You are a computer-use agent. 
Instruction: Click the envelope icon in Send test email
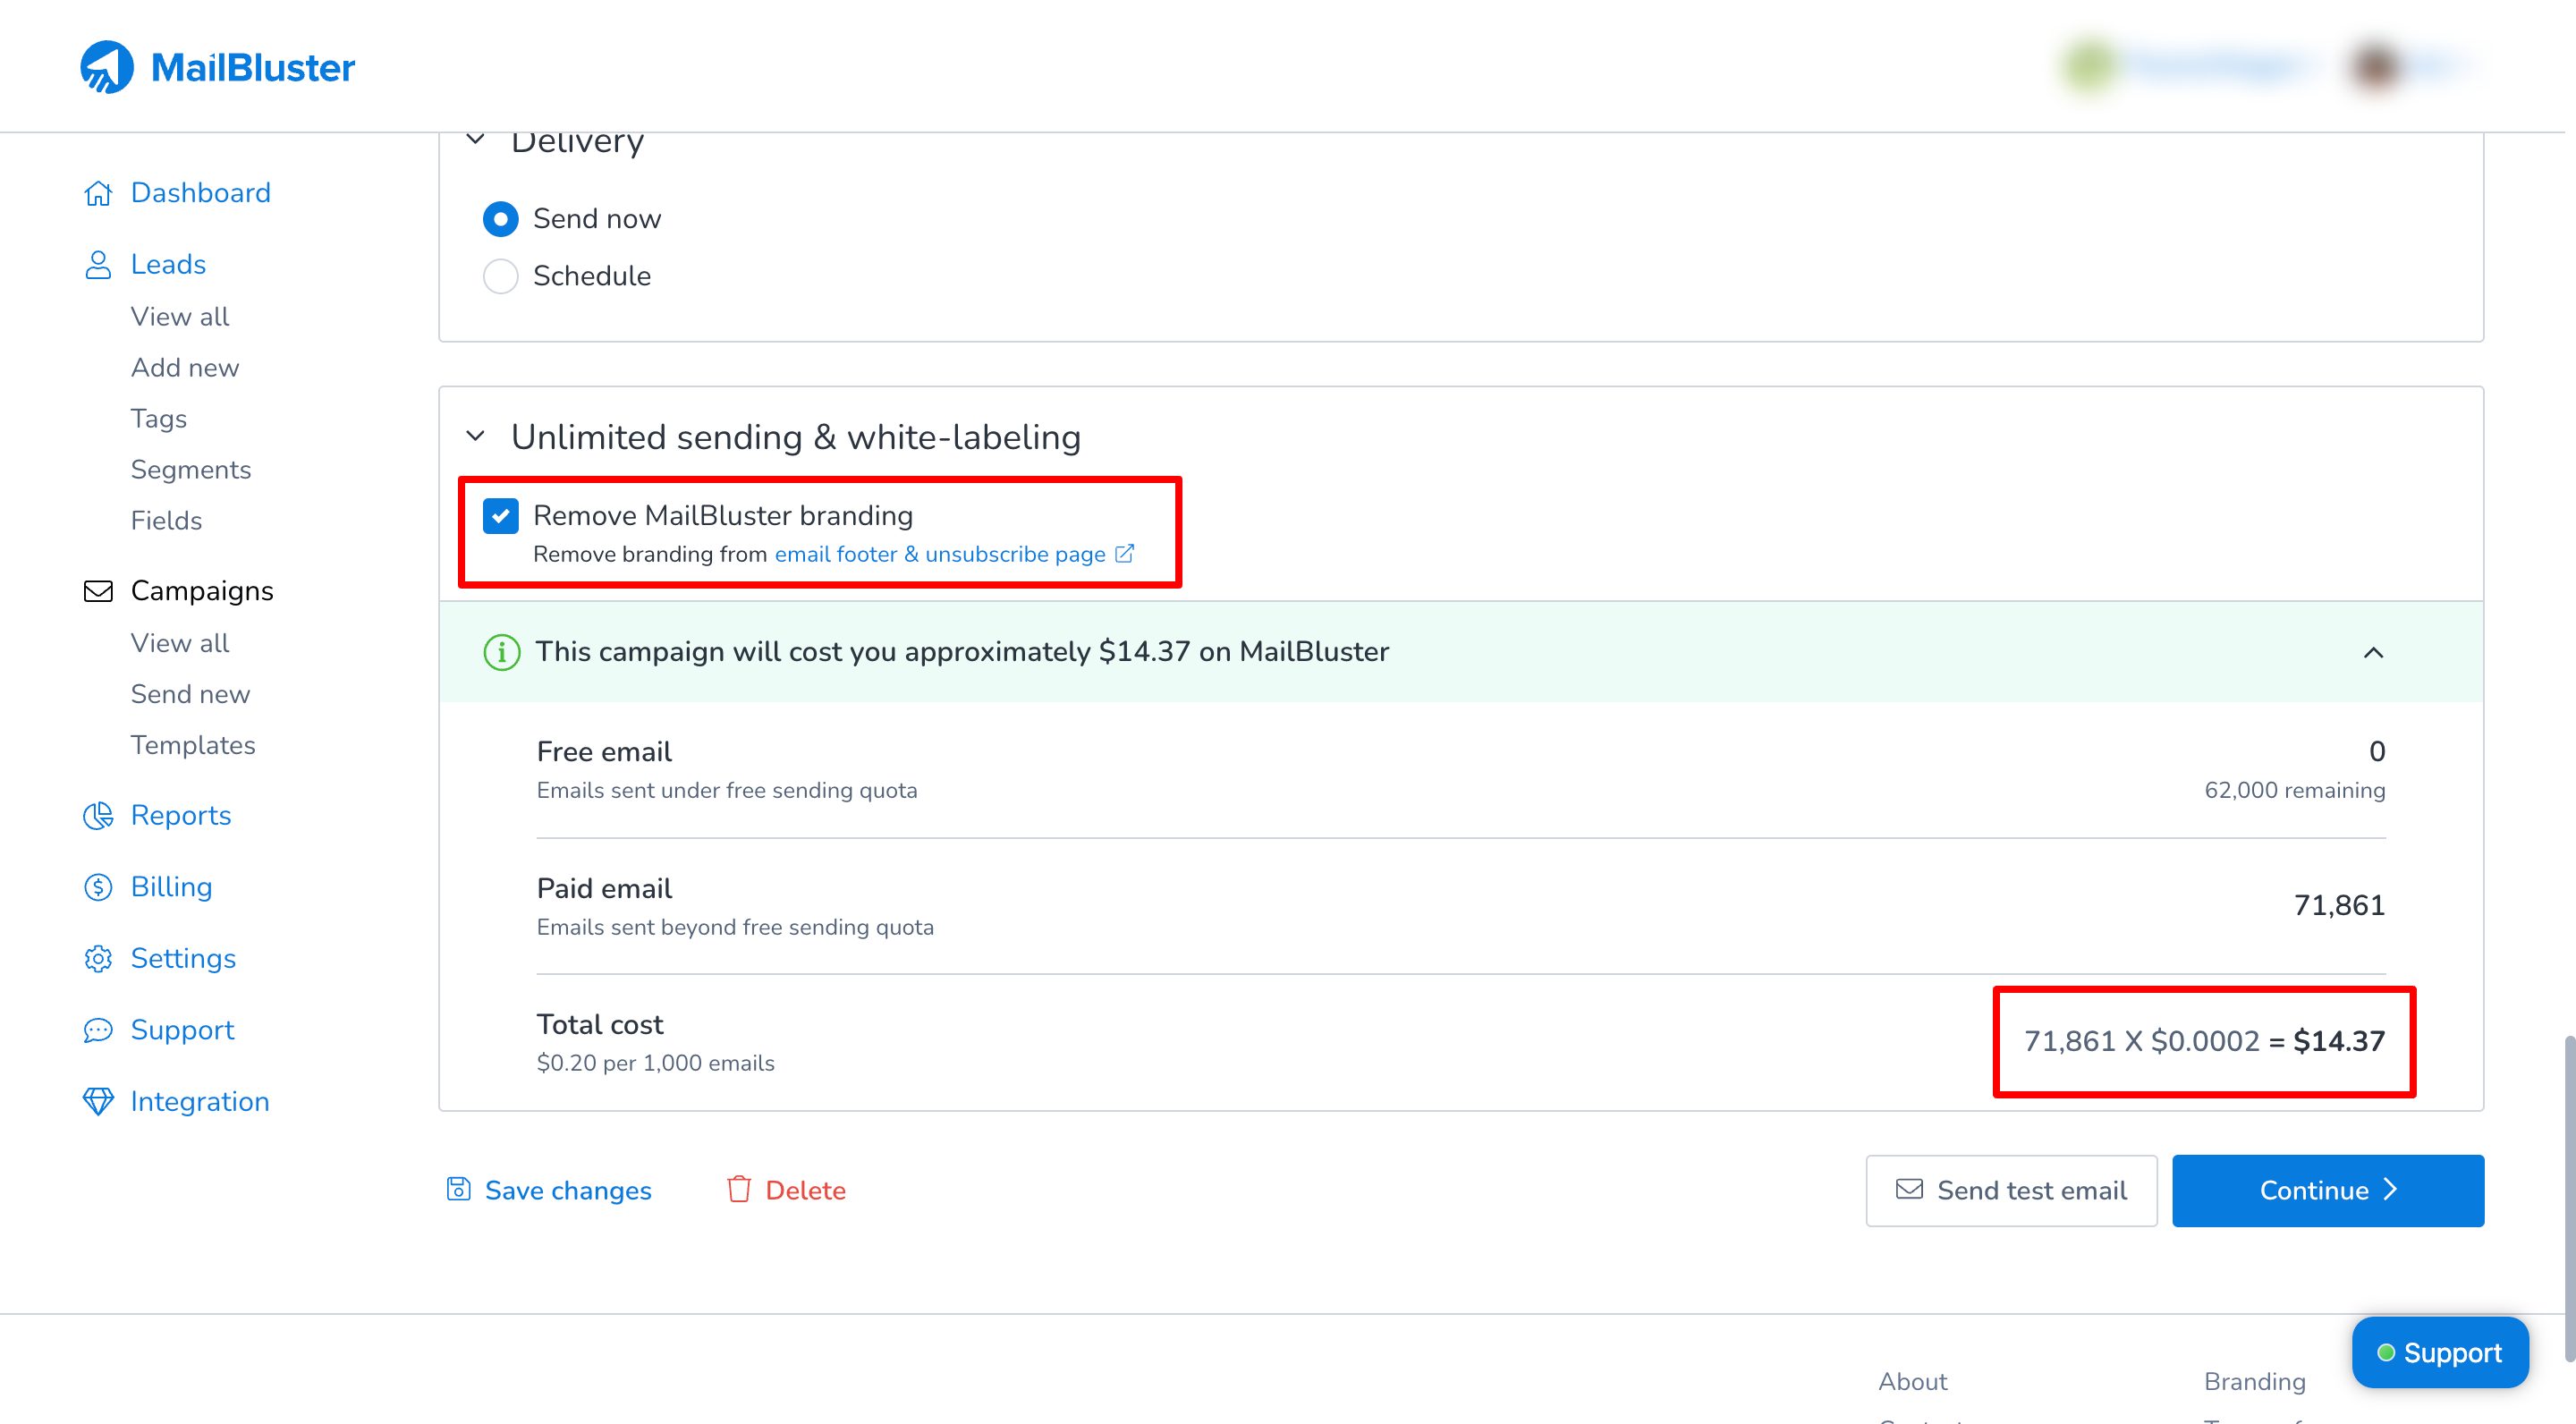click(x=1909, y=1189)
